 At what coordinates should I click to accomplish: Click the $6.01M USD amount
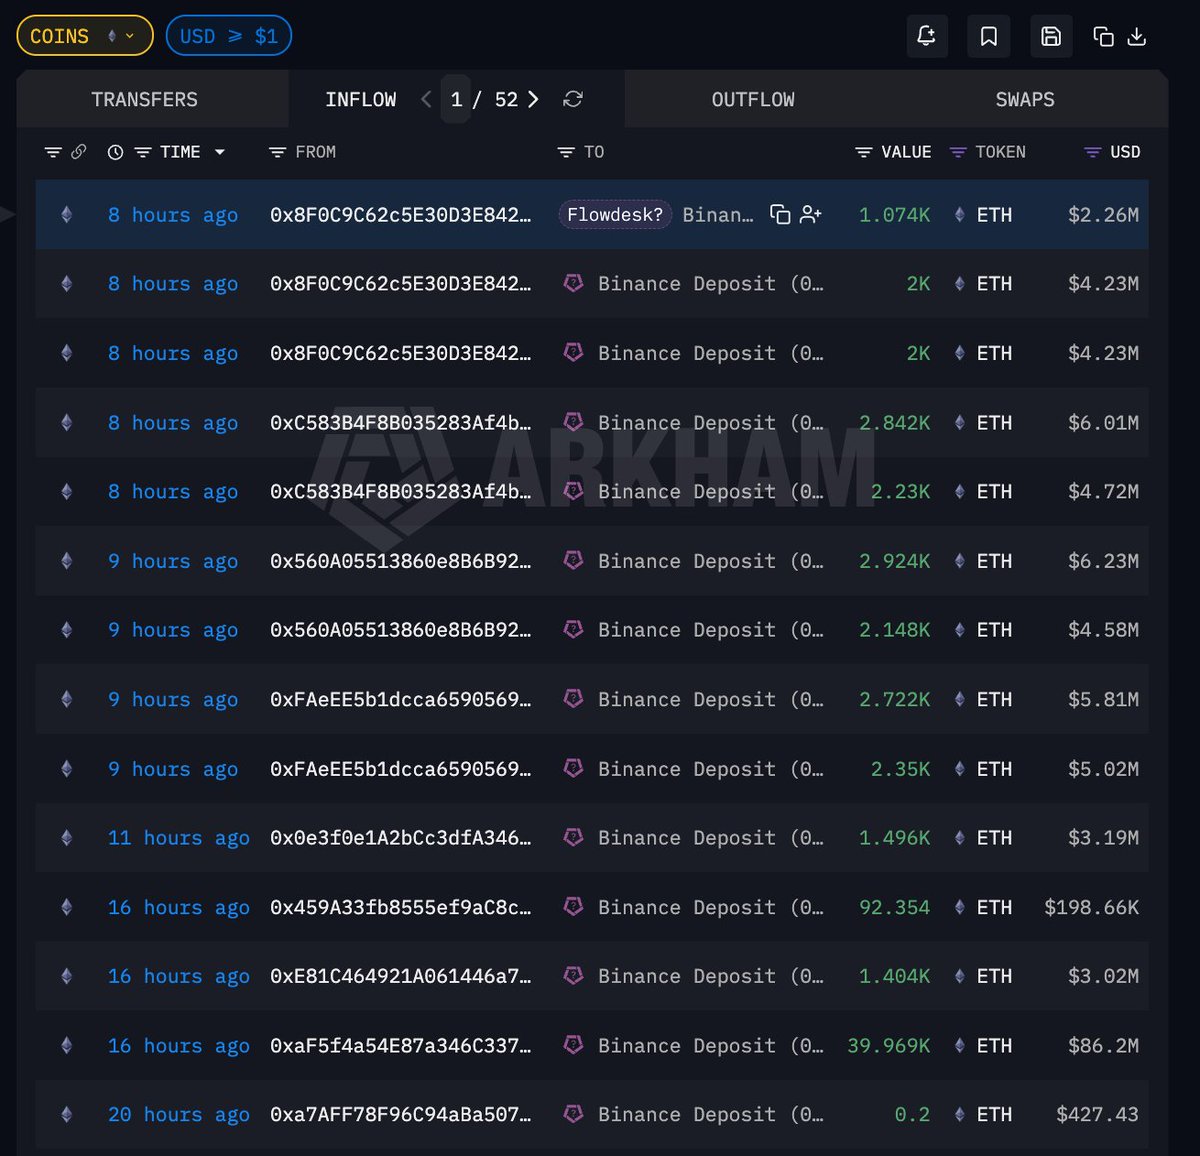1103,423
